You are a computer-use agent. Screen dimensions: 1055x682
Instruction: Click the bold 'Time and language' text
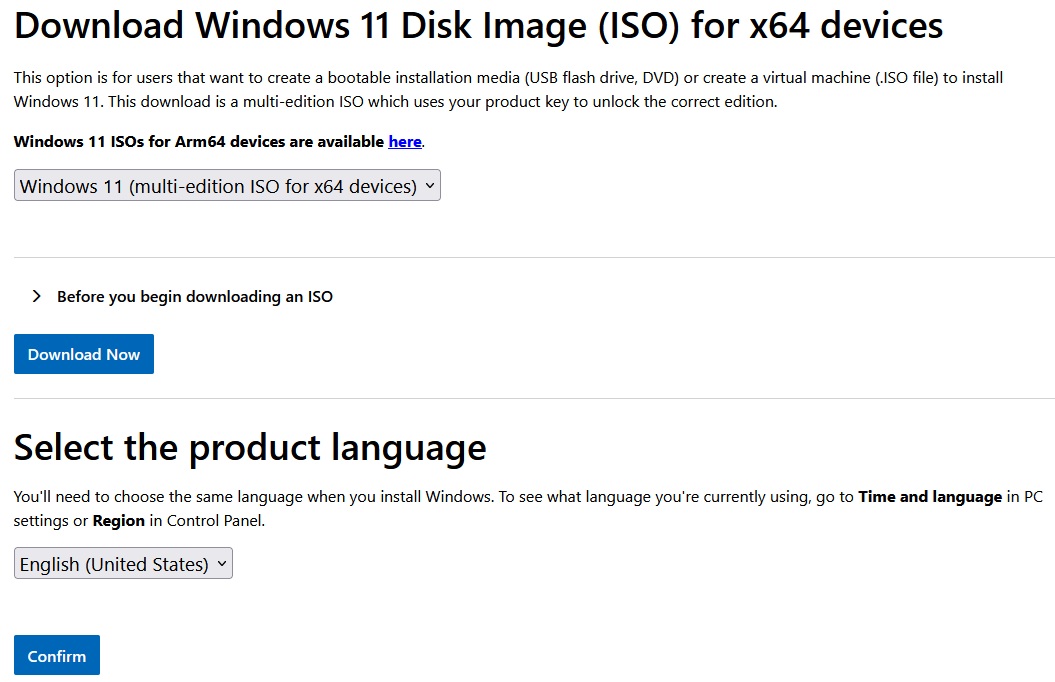coord(929,497)
